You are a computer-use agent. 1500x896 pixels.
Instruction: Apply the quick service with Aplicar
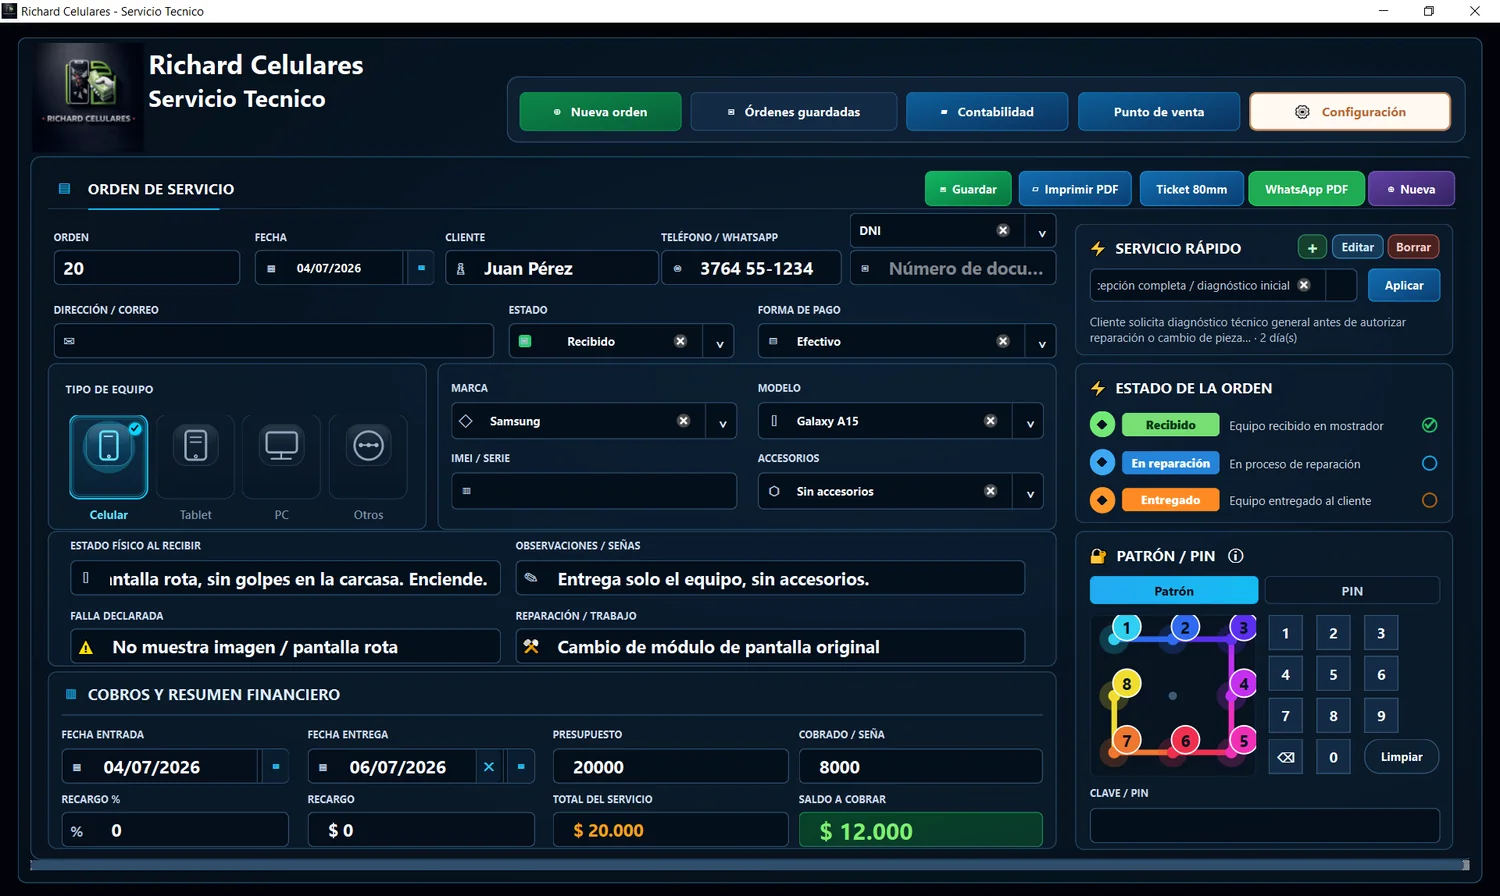[1404, 285]
